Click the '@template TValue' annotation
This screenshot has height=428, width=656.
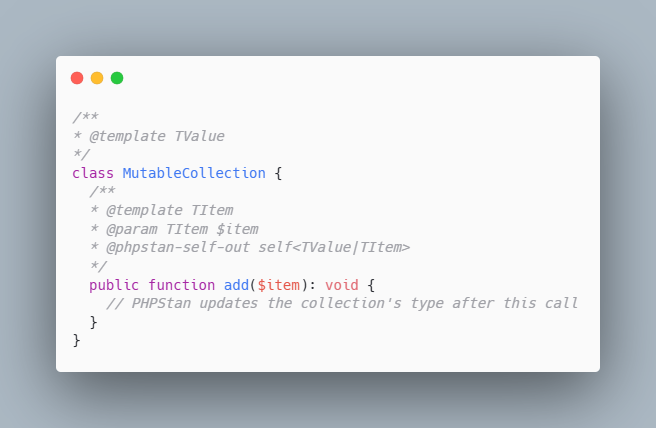157,136
